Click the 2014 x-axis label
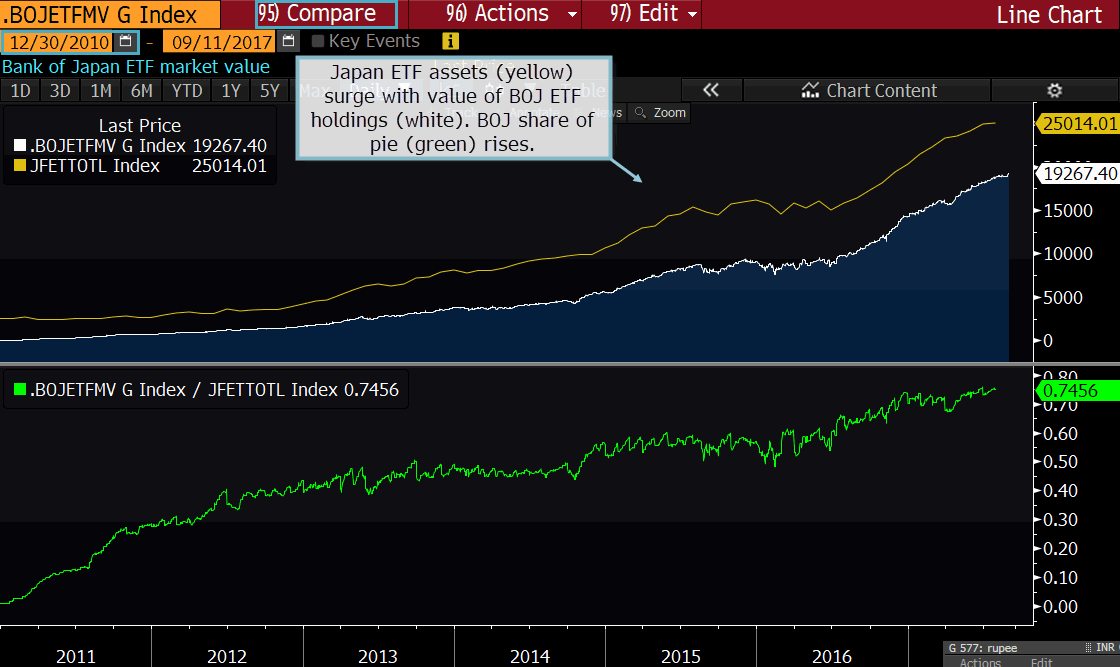1120x667 pixels. 529,656
